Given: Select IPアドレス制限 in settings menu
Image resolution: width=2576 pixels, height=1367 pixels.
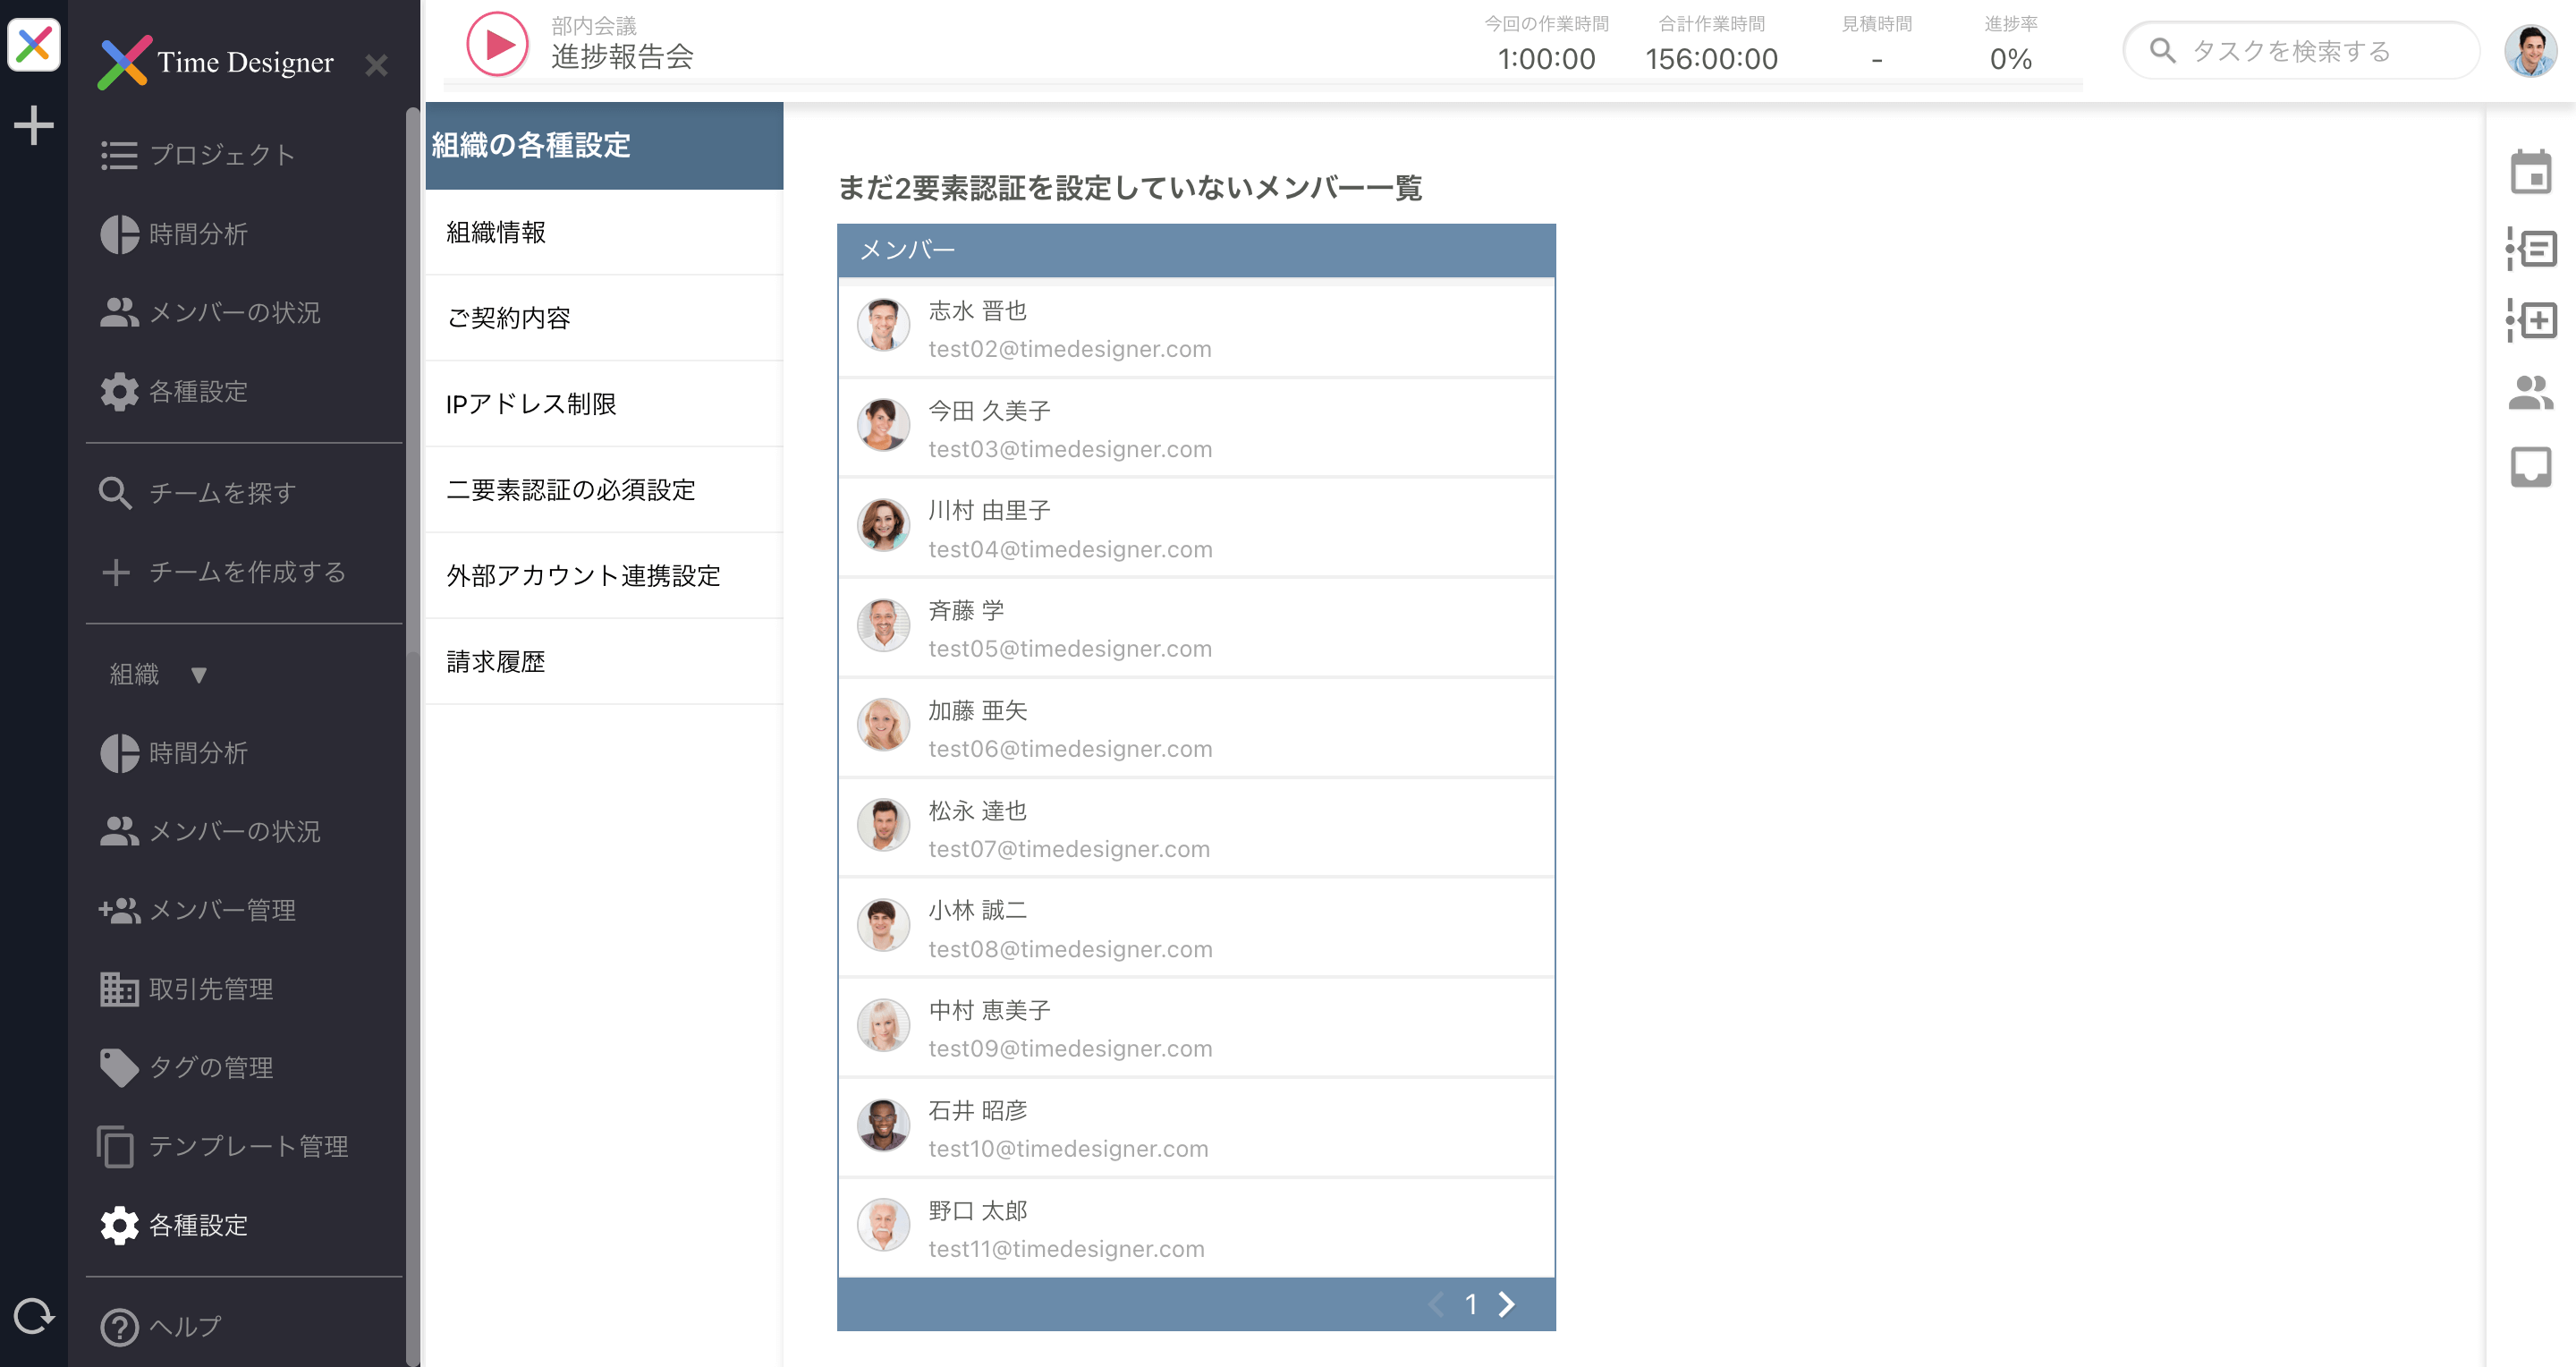Looking at the screenshot, I should click(531, 404).
